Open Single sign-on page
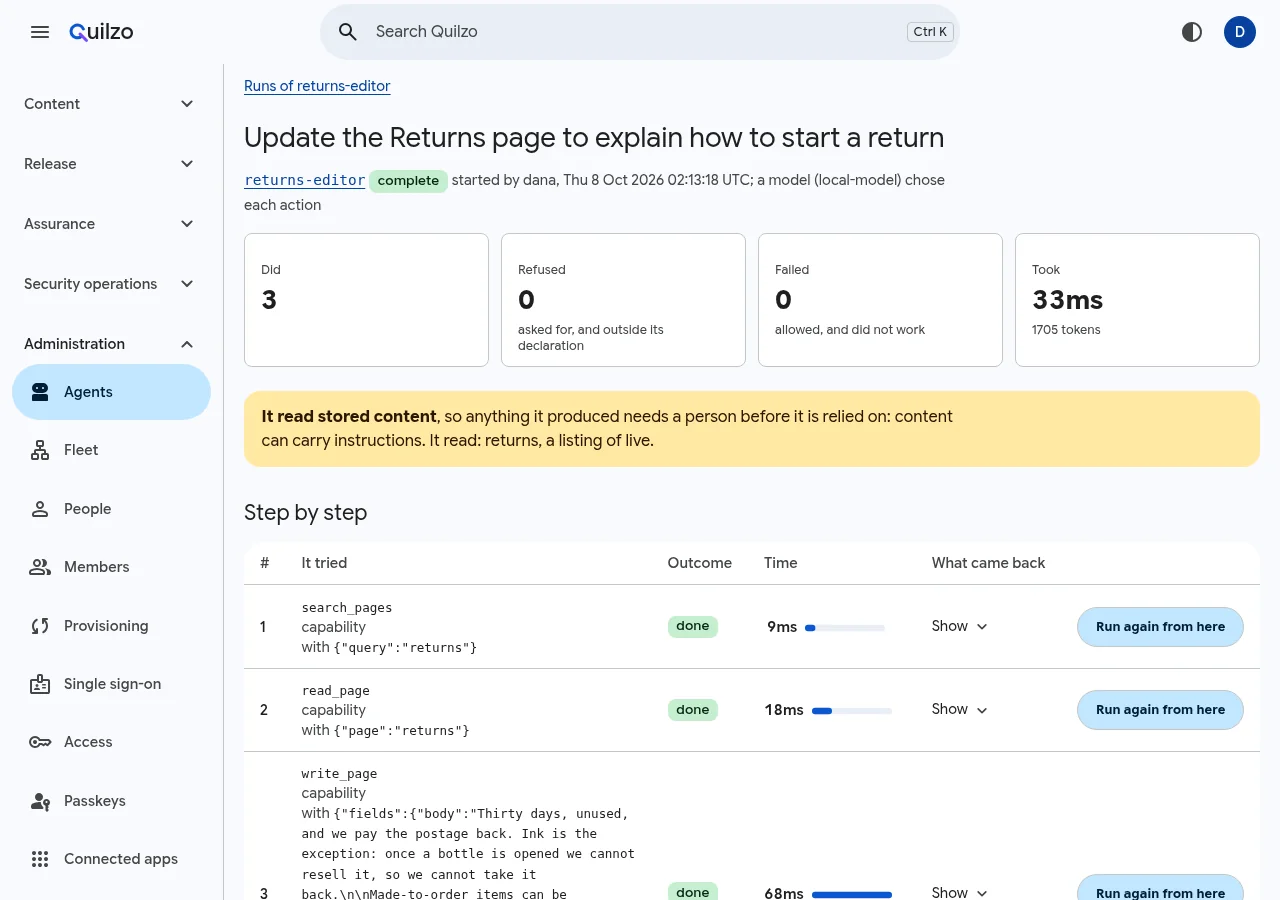 111,684
